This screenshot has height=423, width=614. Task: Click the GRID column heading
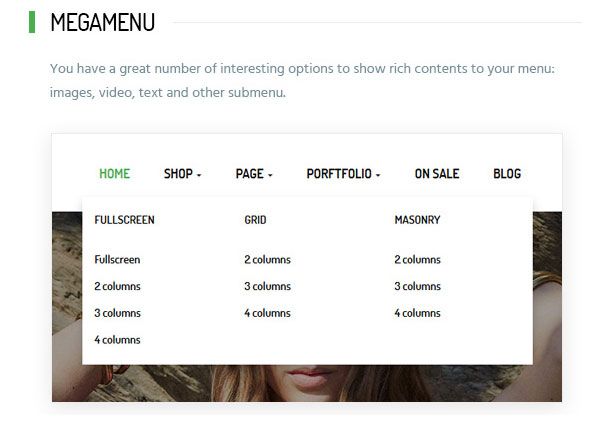255,220
